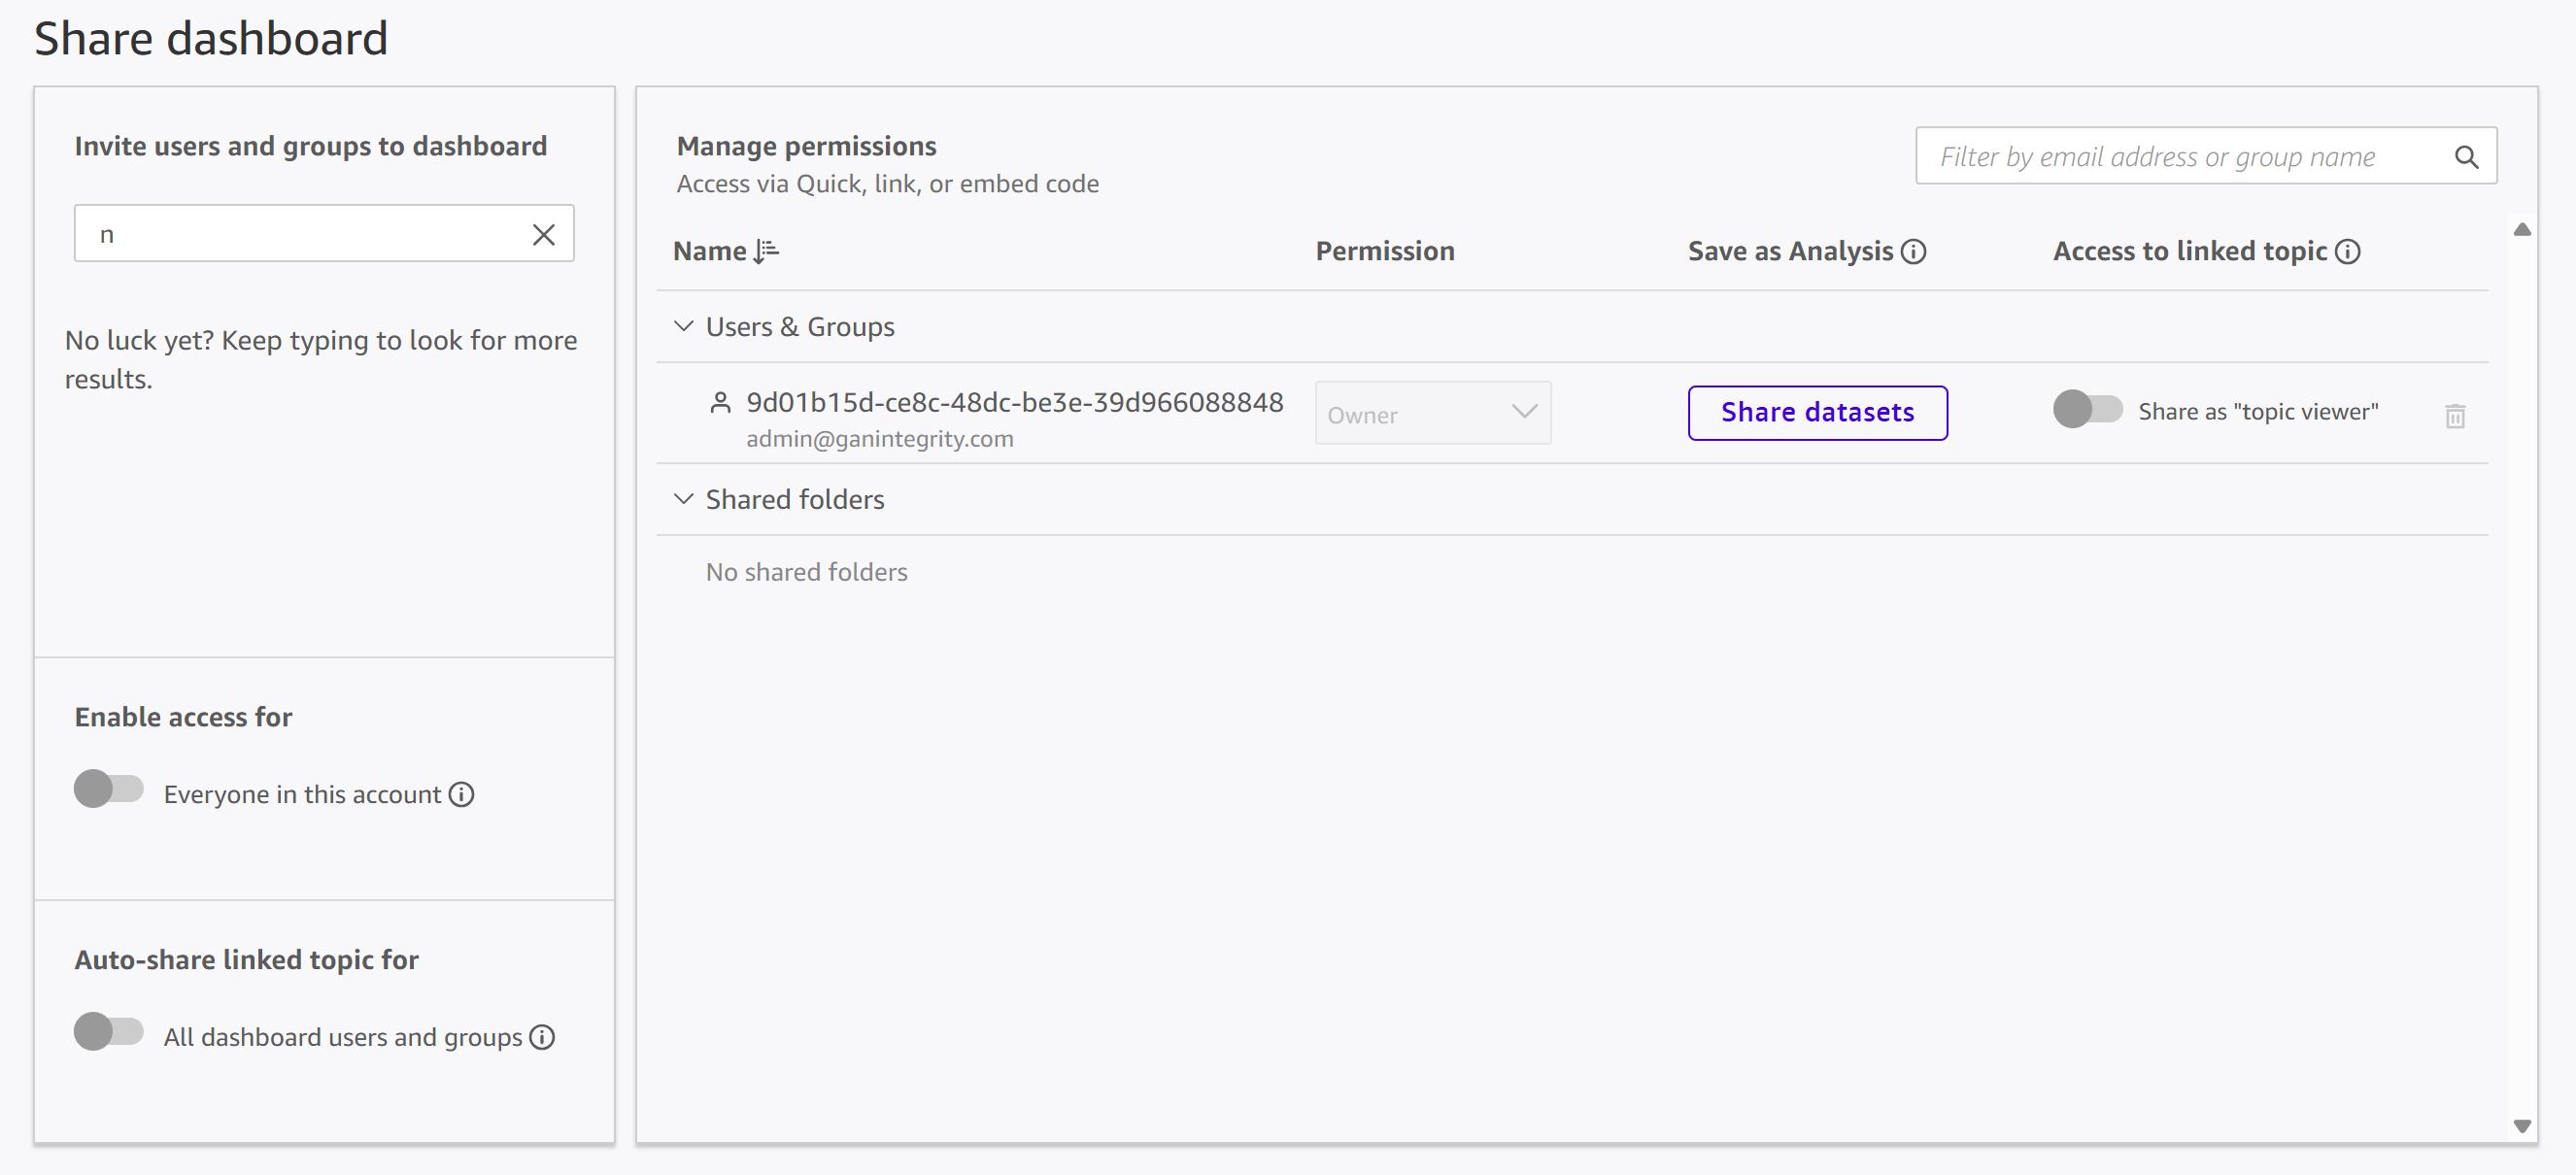2576x1175 pixels.
Task: Show info for Everyone in this account
Action: click(x=461, y=794)
